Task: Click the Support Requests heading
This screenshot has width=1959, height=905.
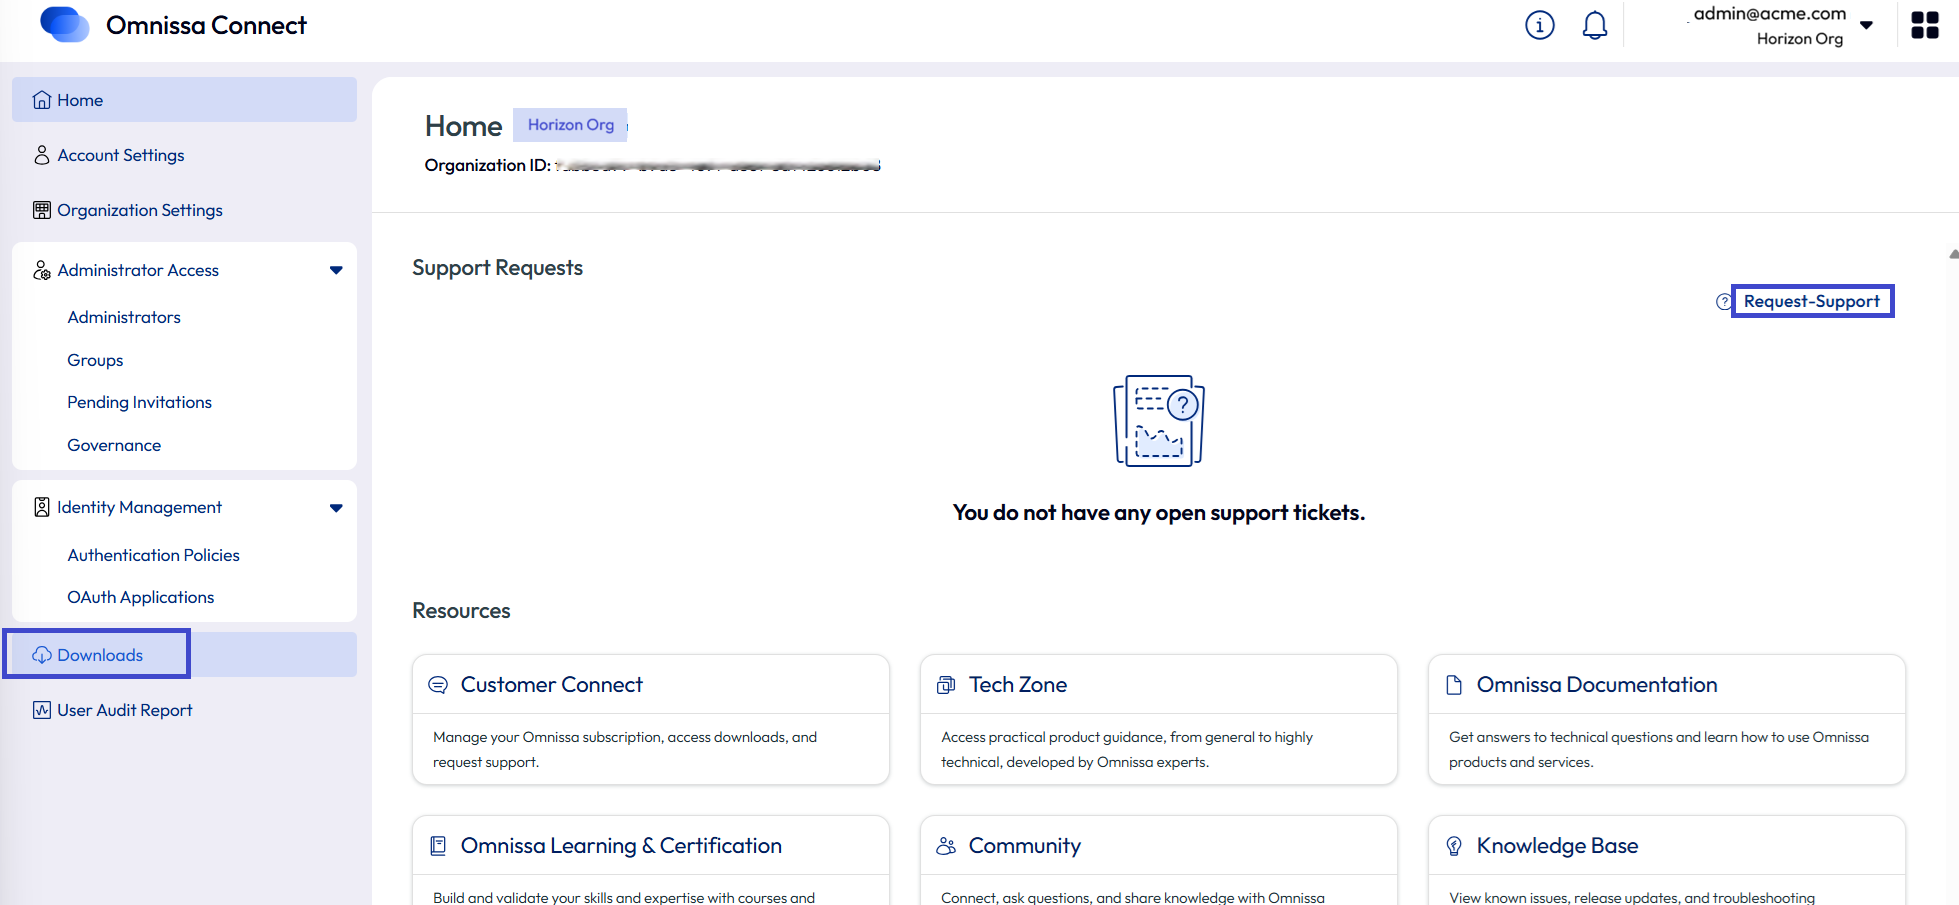Action: pos(497,268)
